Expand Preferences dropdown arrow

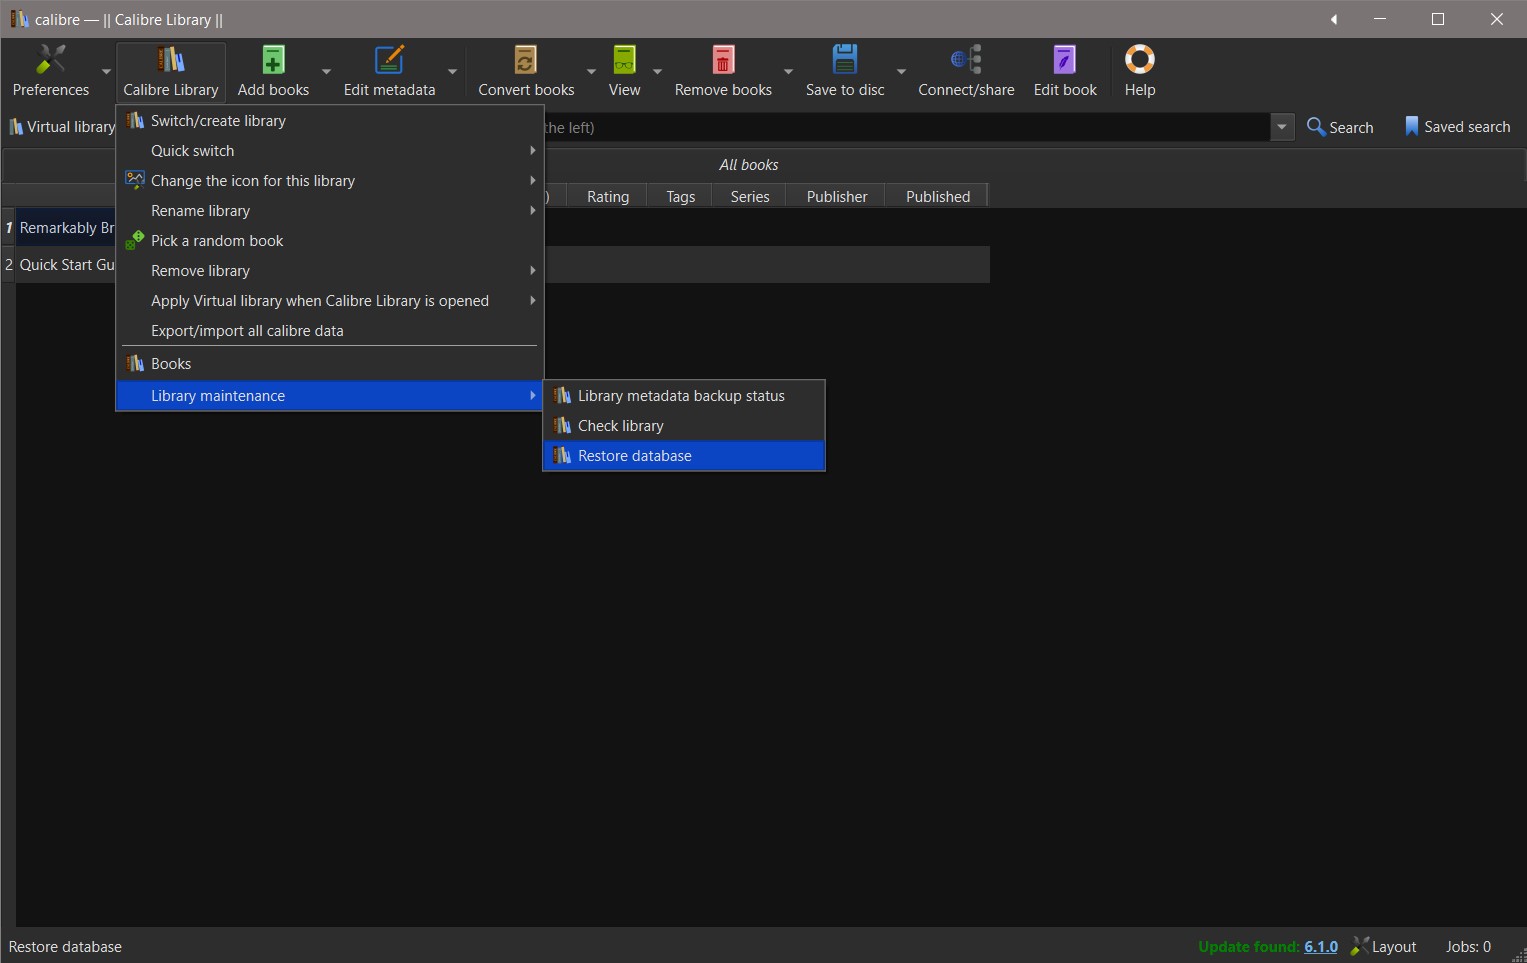(x=106, y=71)
